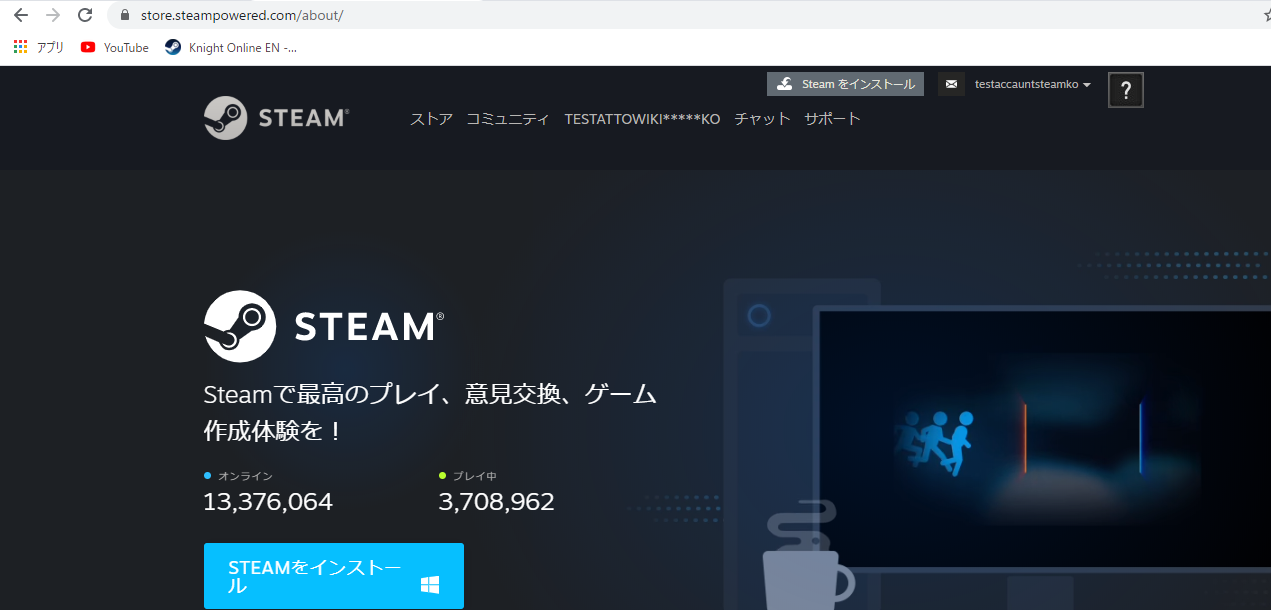Click the large Steam logo in the hero section
Viewport: 1271px width, 610px height.
pyautogui.click(x=324, y=326)
